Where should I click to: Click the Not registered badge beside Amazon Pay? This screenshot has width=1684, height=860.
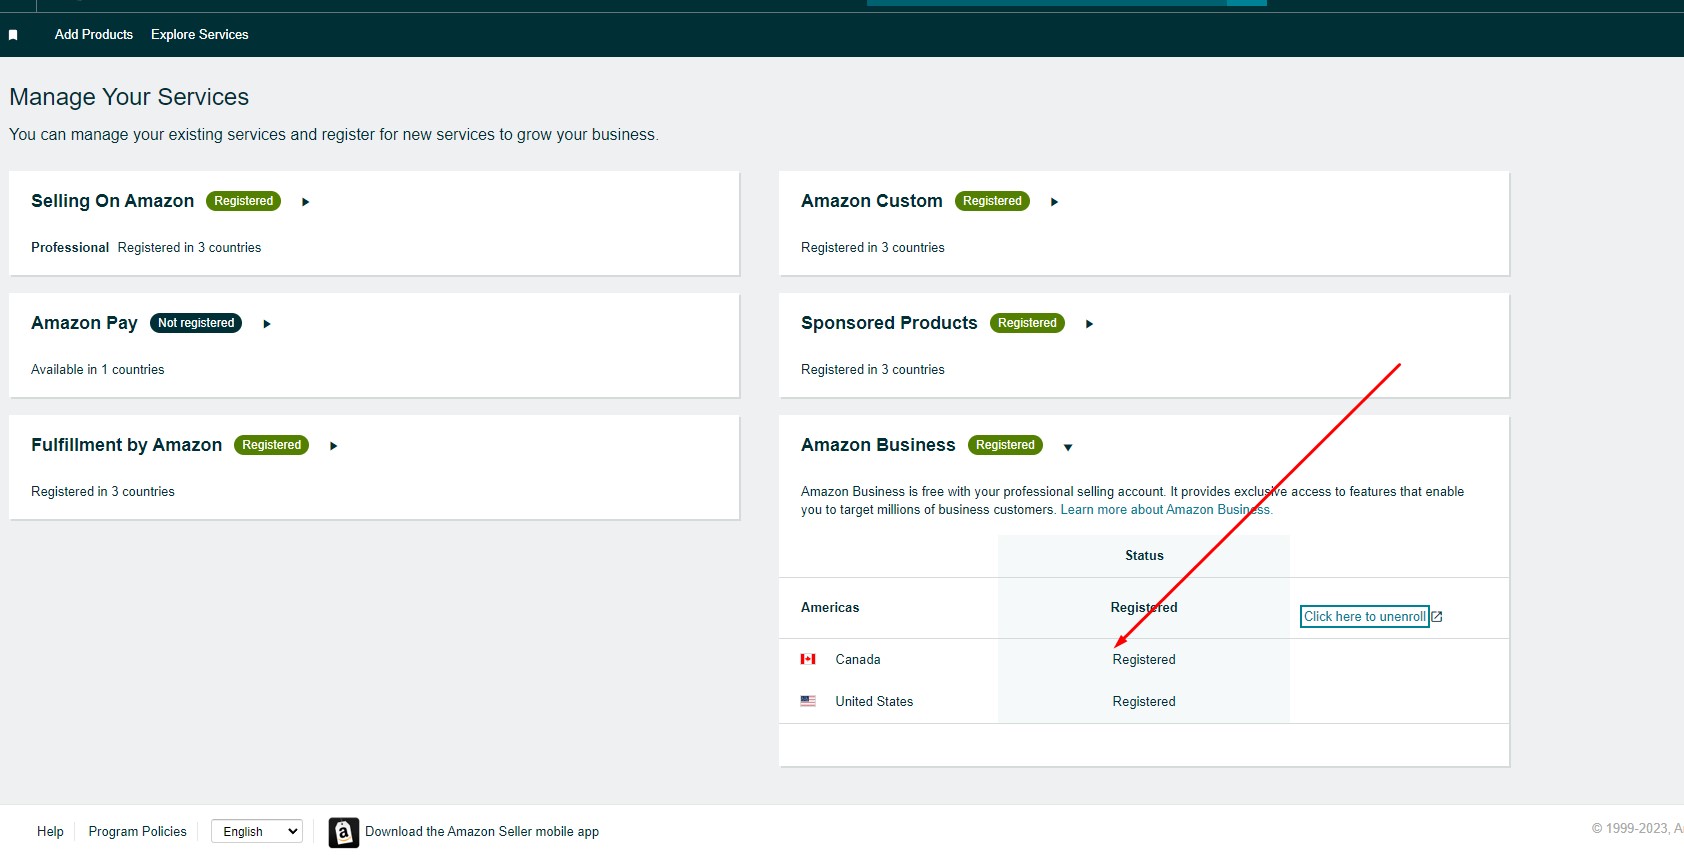click(x=196, y=323)
